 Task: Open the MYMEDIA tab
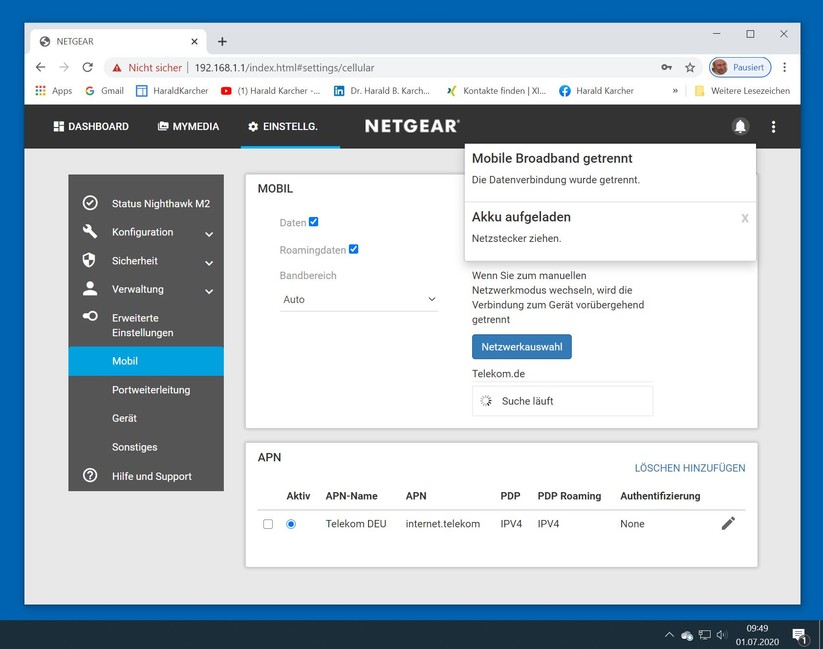point(189,127)
